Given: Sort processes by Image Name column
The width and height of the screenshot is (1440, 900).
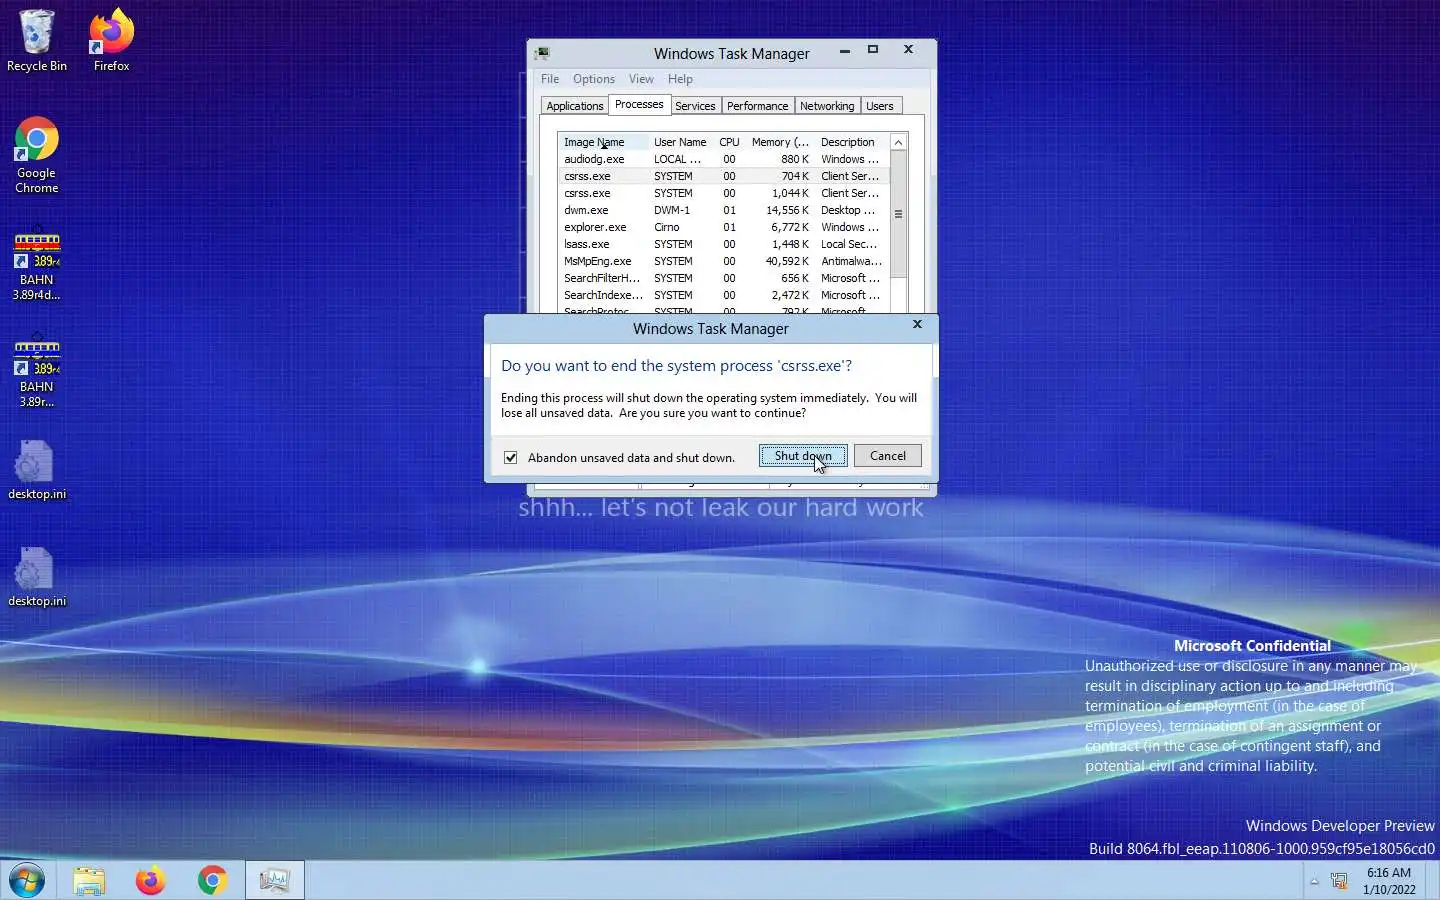Looking at the screenshot, I should pos(603,142).
